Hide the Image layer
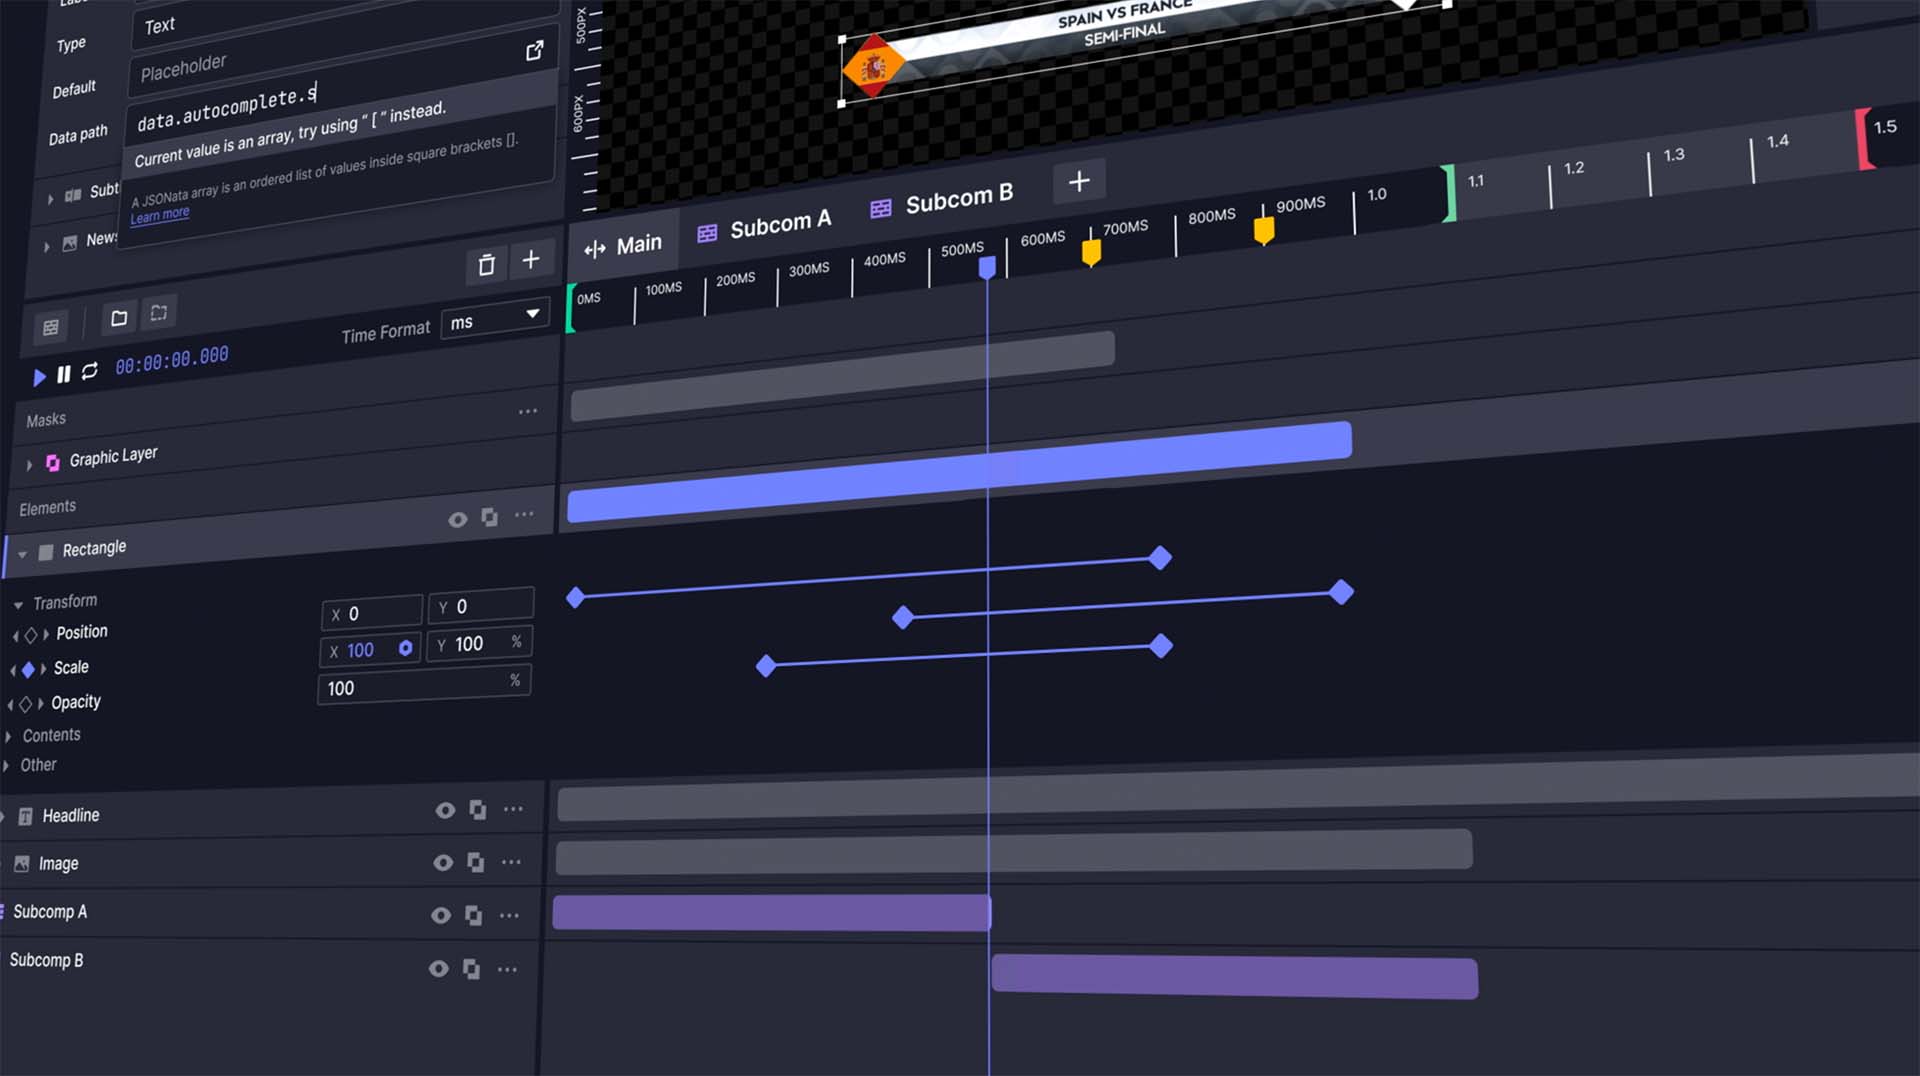This screenshot has height=1076, width=1920. click(443, 863)
